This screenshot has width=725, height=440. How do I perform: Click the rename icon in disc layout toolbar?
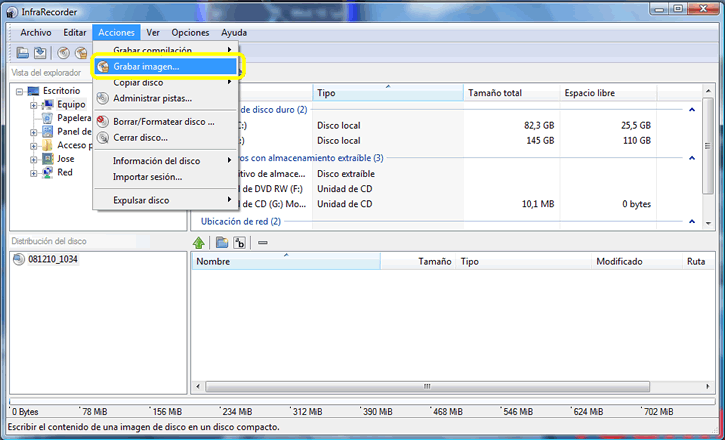point(239,242)
